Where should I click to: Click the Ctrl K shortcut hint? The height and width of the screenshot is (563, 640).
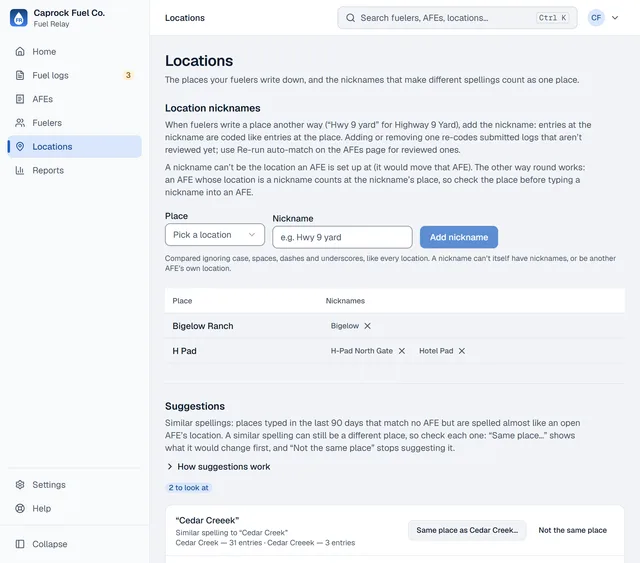tap(552, 18)
